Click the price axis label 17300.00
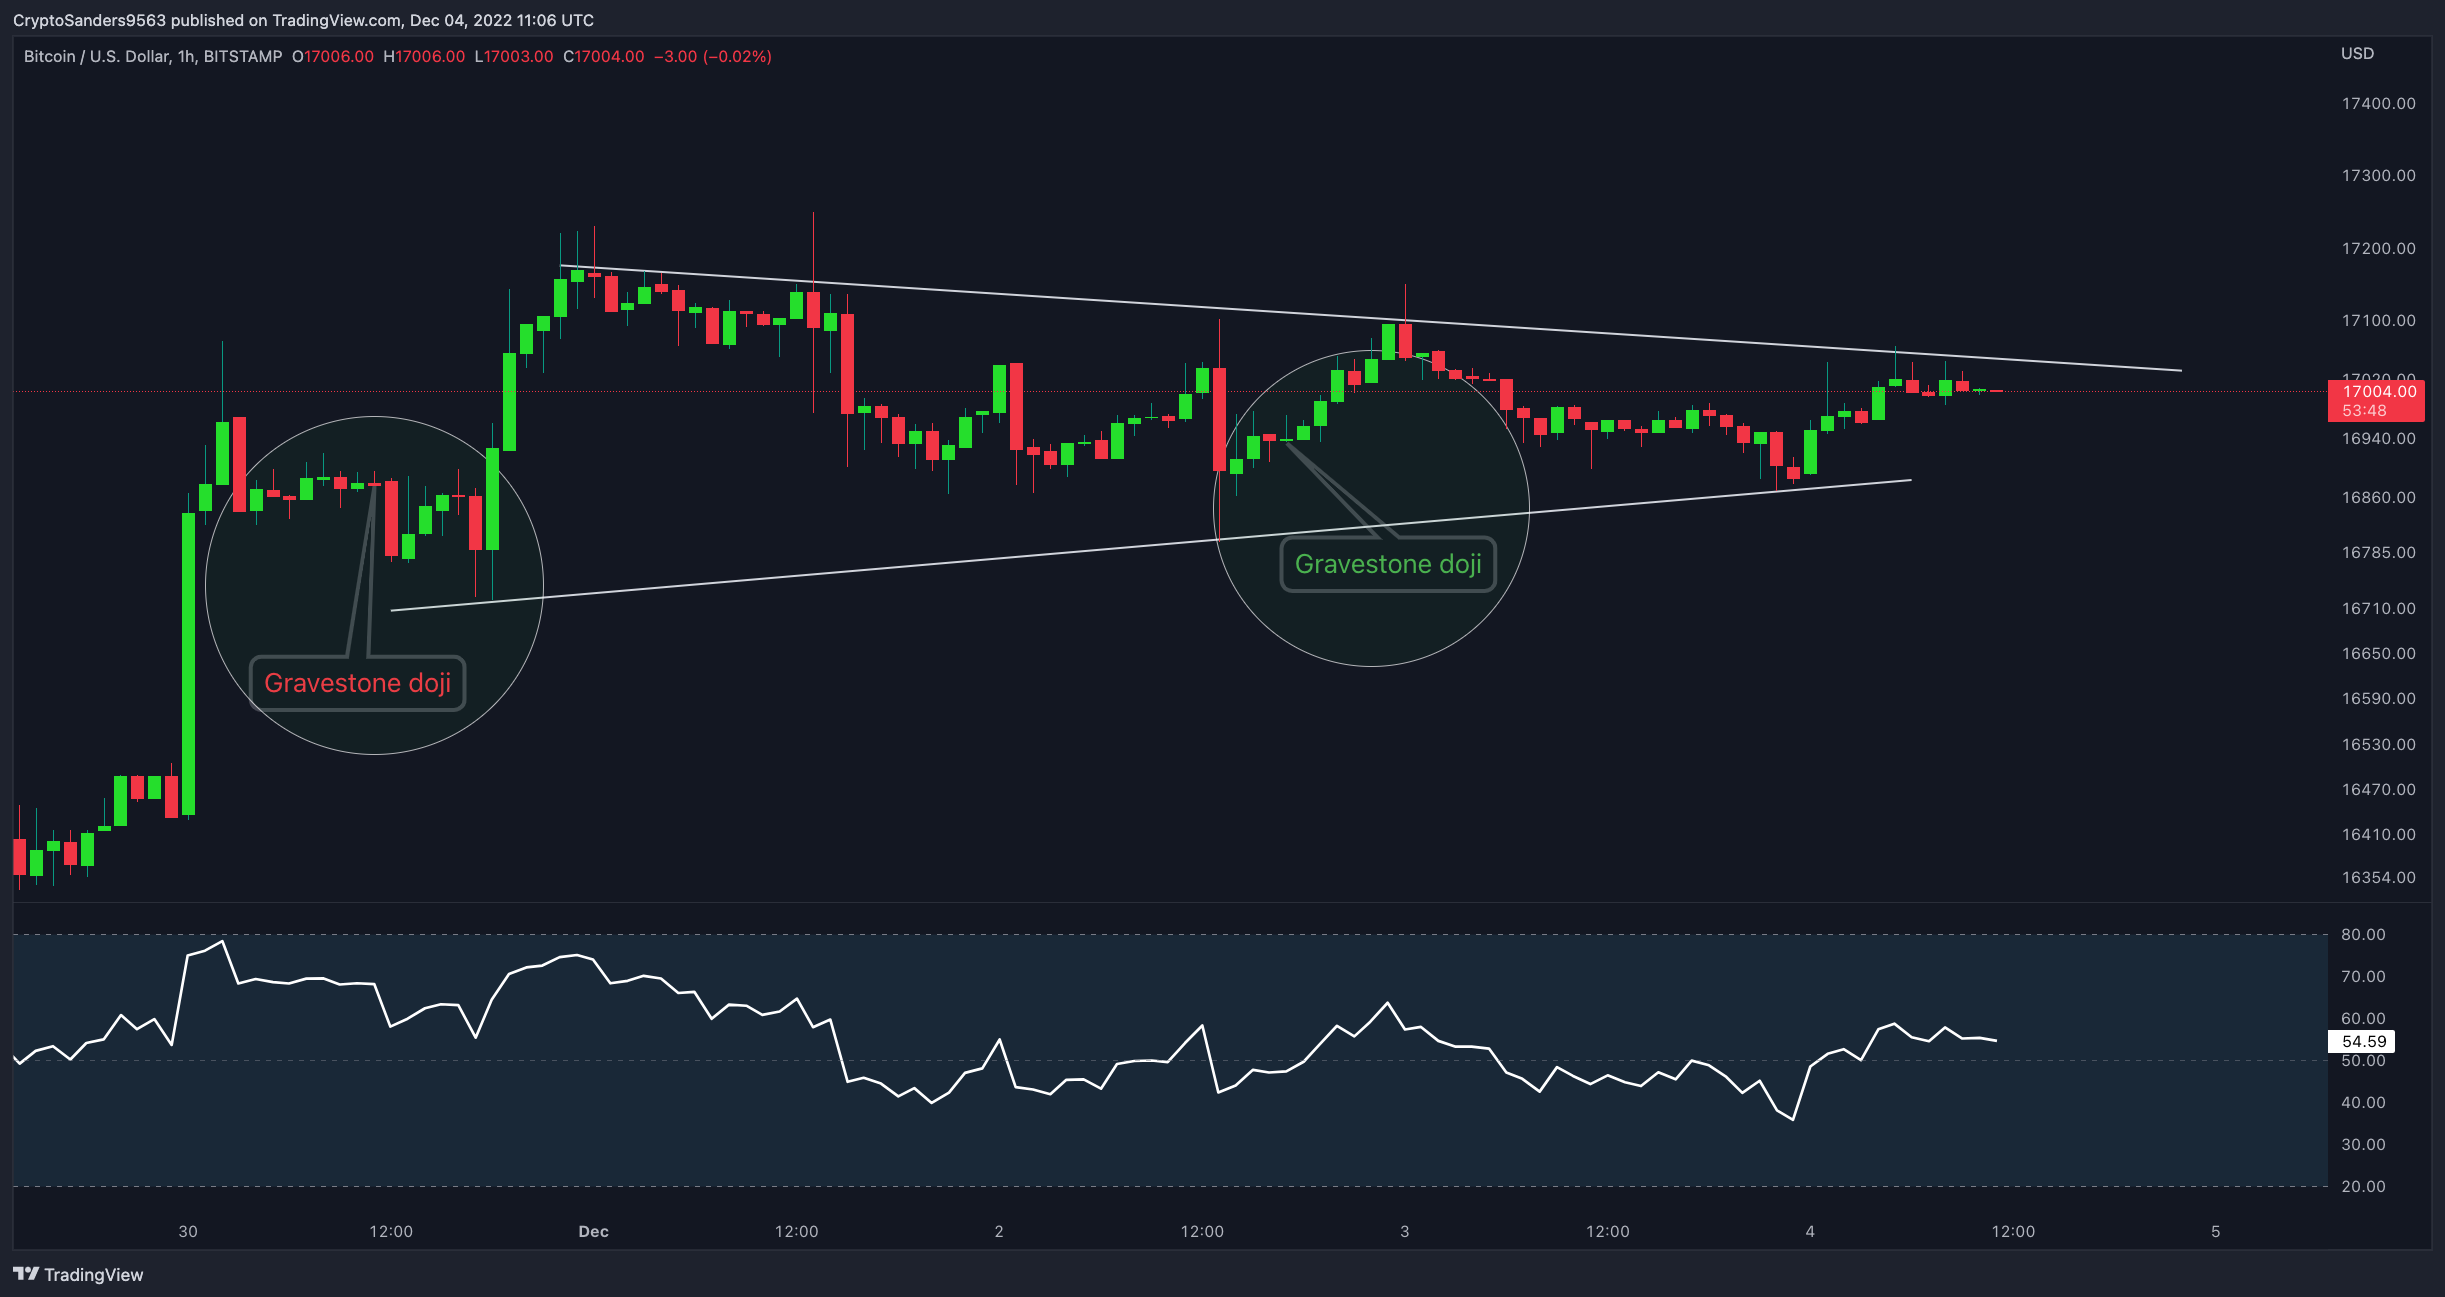2445x1297 pixels. tap(2378, 175)
